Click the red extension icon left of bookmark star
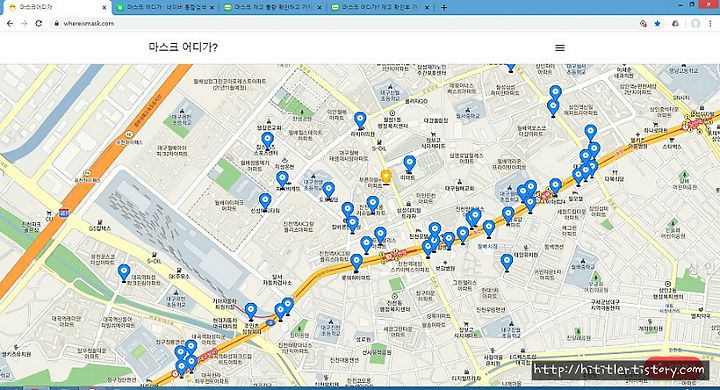The height and width of the screenshot is (390, 720). (x=643, y=23)
